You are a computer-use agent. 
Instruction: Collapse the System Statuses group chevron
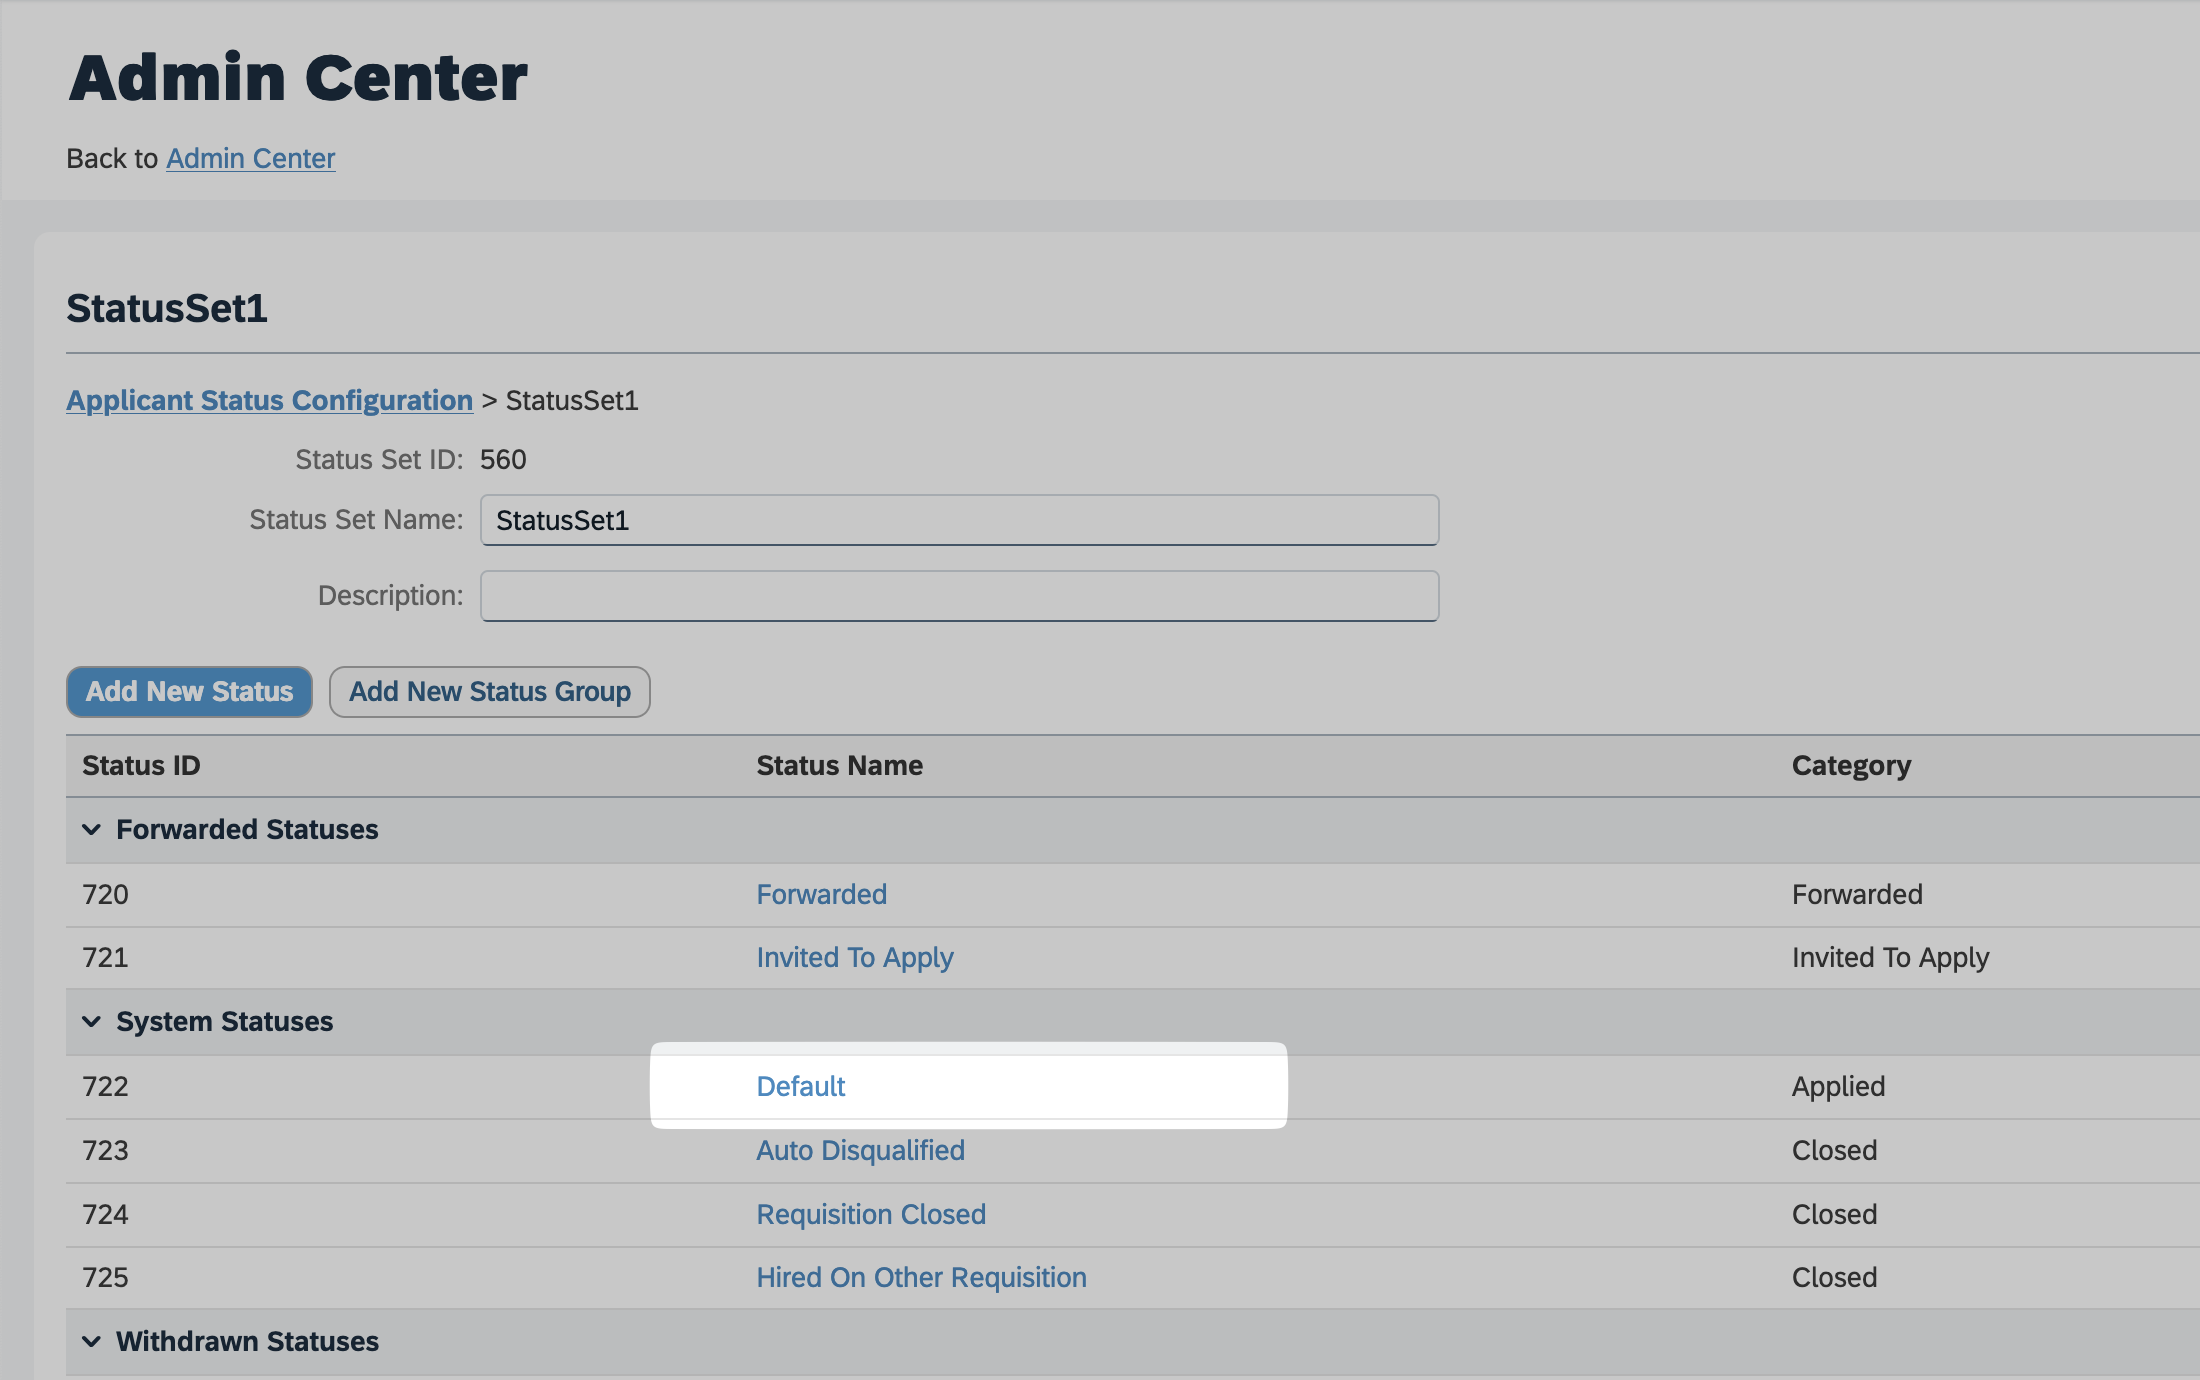point(91,1021)
